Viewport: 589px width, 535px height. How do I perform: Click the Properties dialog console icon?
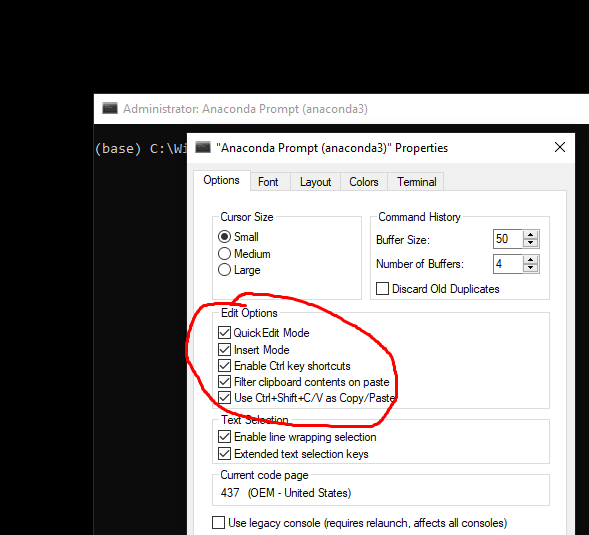click(203, 147)
